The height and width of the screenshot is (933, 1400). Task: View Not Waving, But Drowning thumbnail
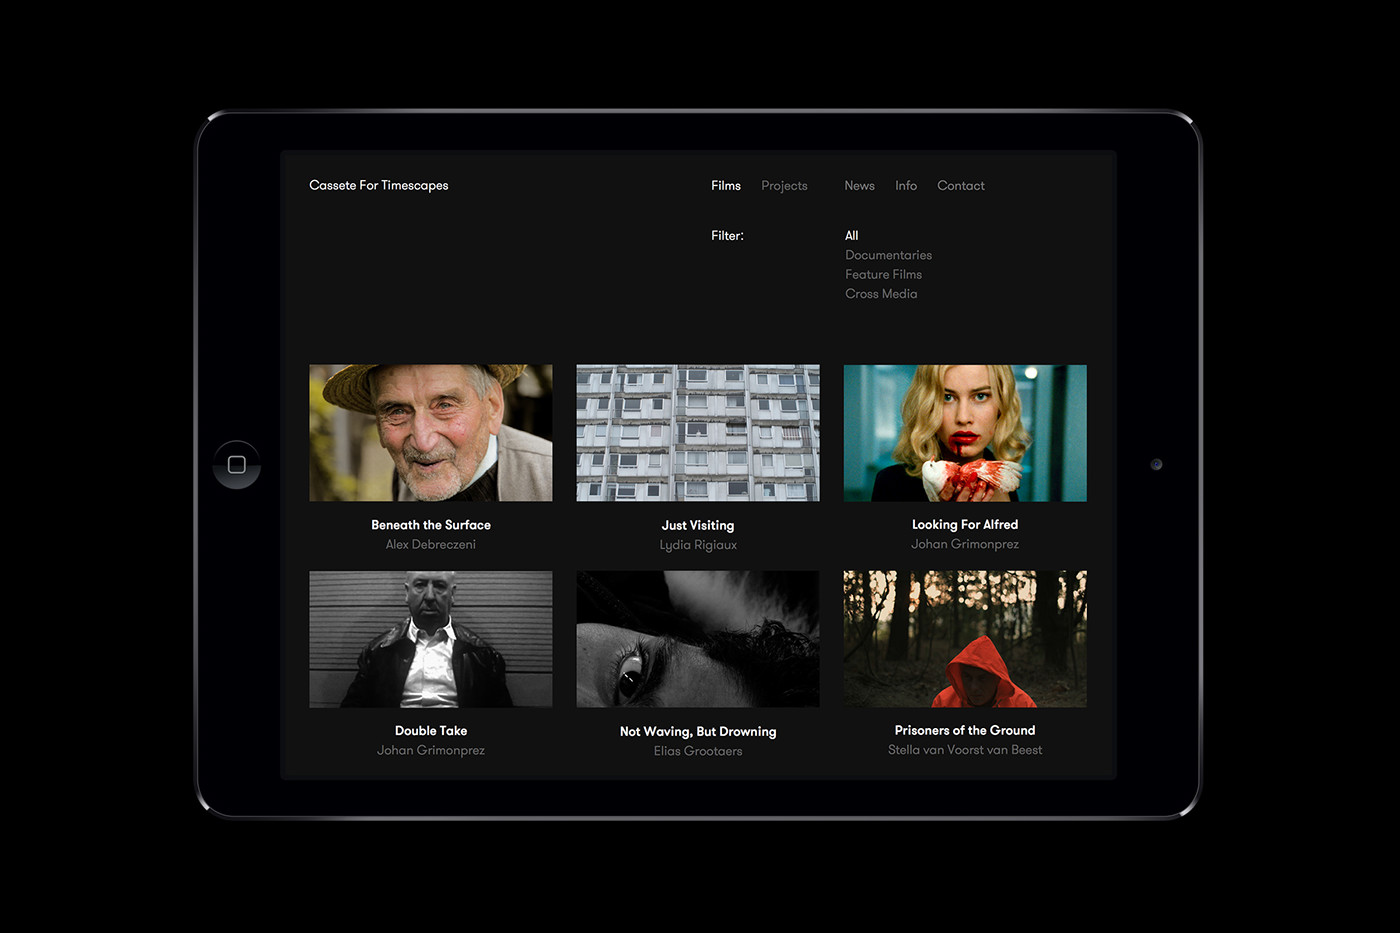click(697, 639)
